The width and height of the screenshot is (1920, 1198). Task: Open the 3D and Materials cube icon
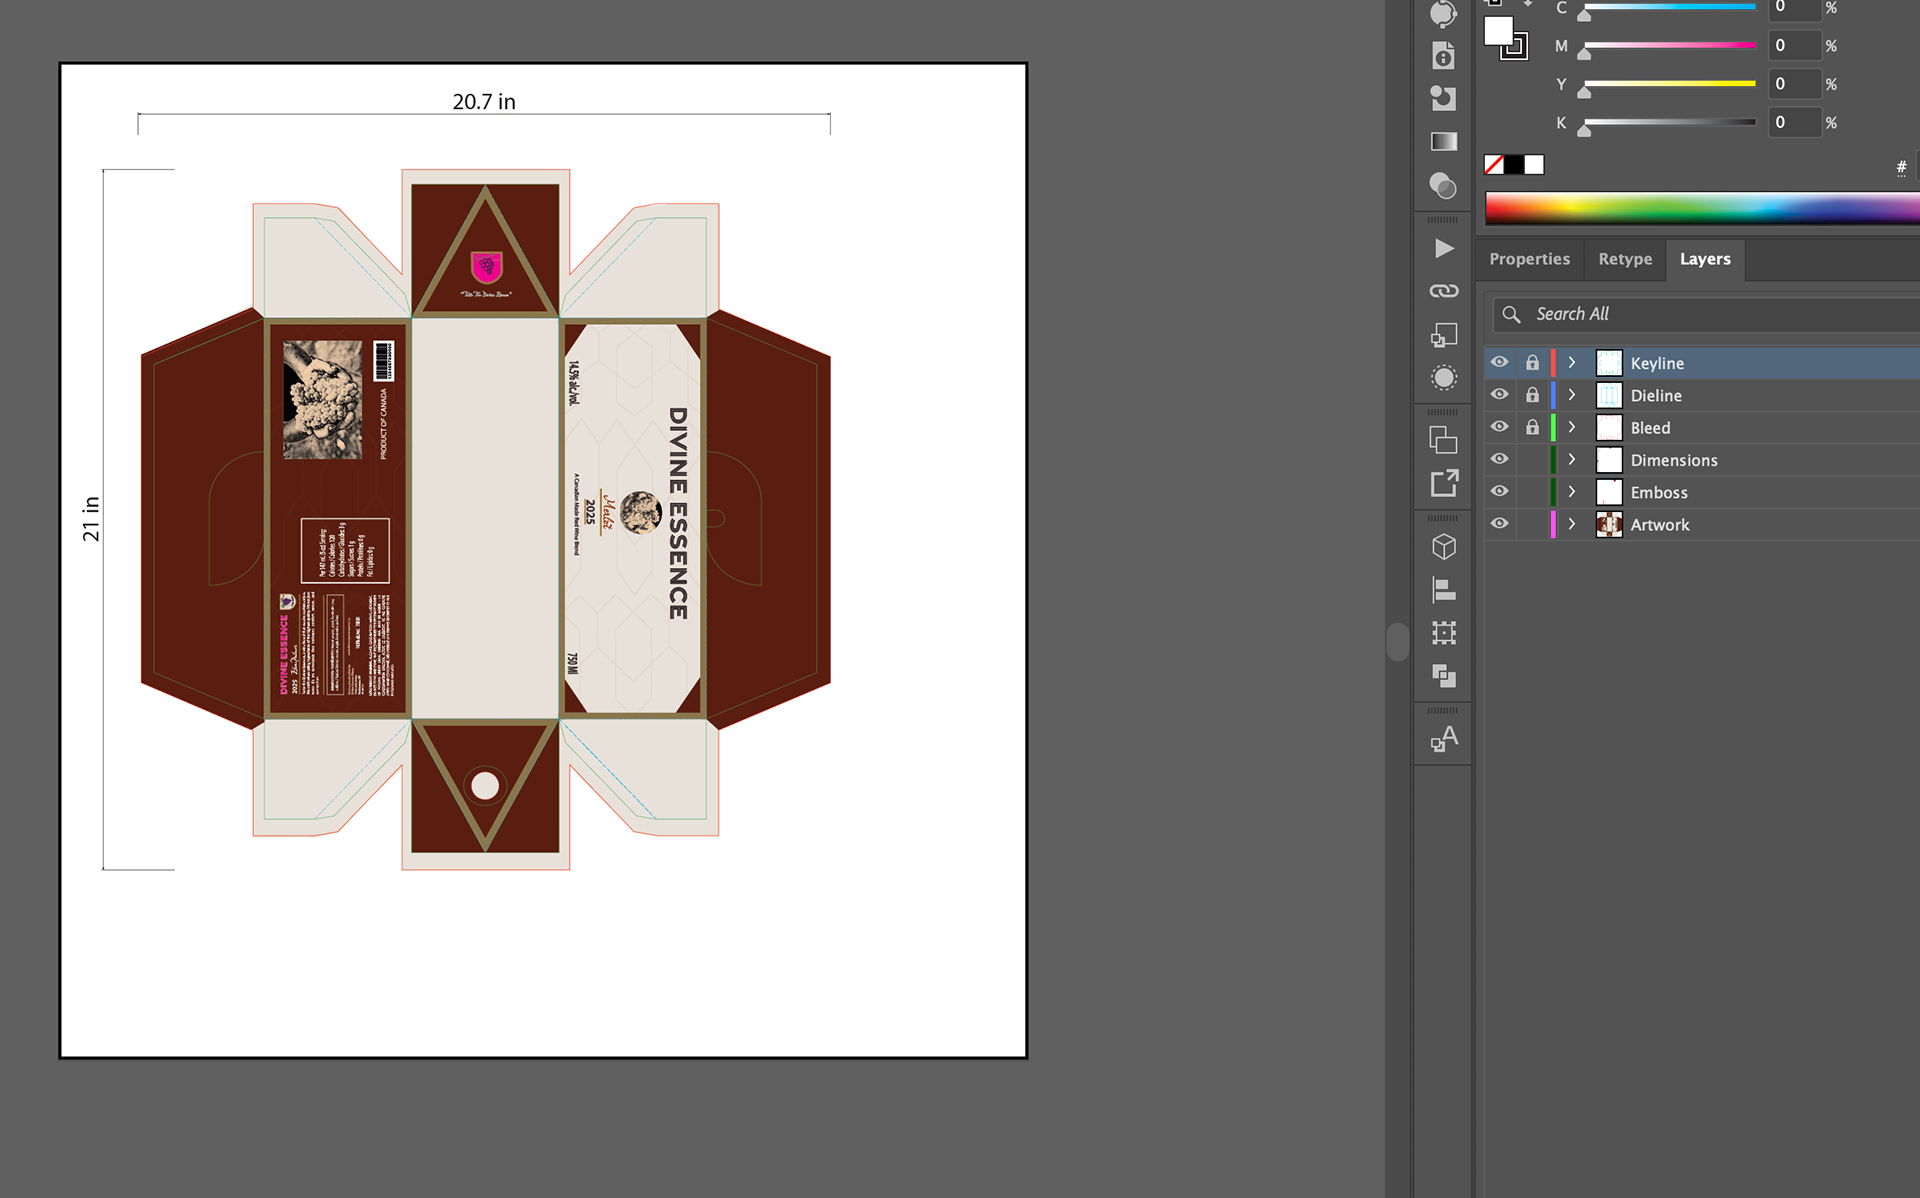[1444, 546]
